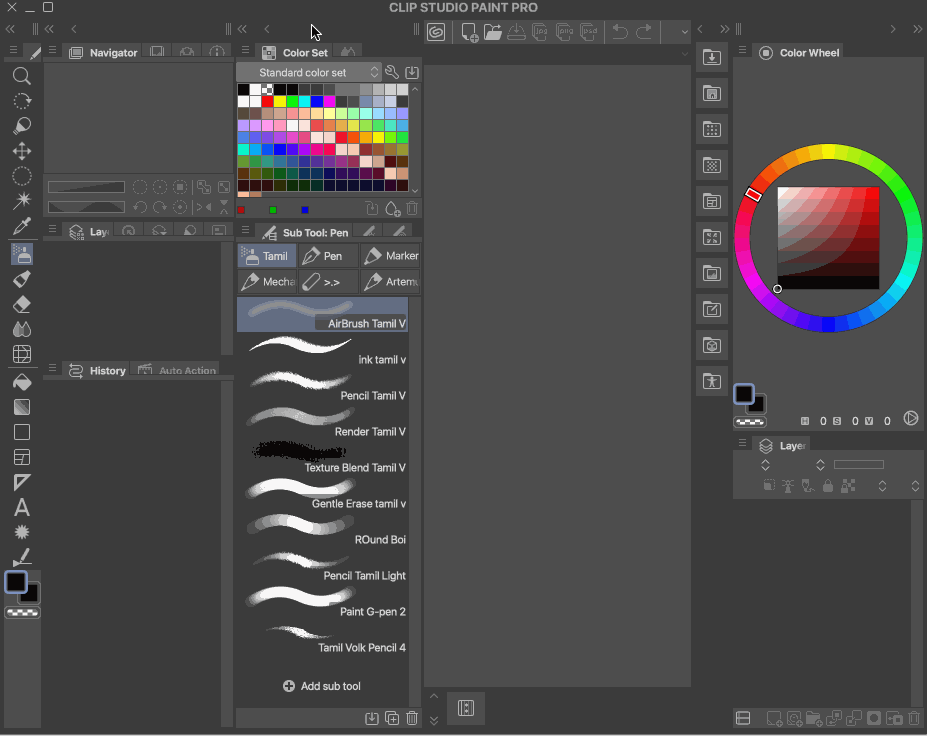This screenshot has width=927, height=736.
Task: Select the Eyedropper tool
Action: [x=21, y=227]
